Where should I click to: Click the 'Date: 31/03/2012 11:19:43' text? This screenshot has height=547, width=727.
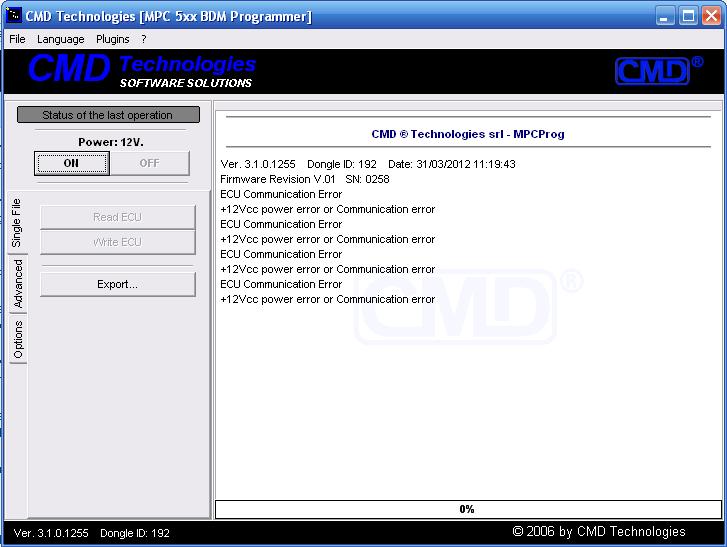(x=452, y=164)
